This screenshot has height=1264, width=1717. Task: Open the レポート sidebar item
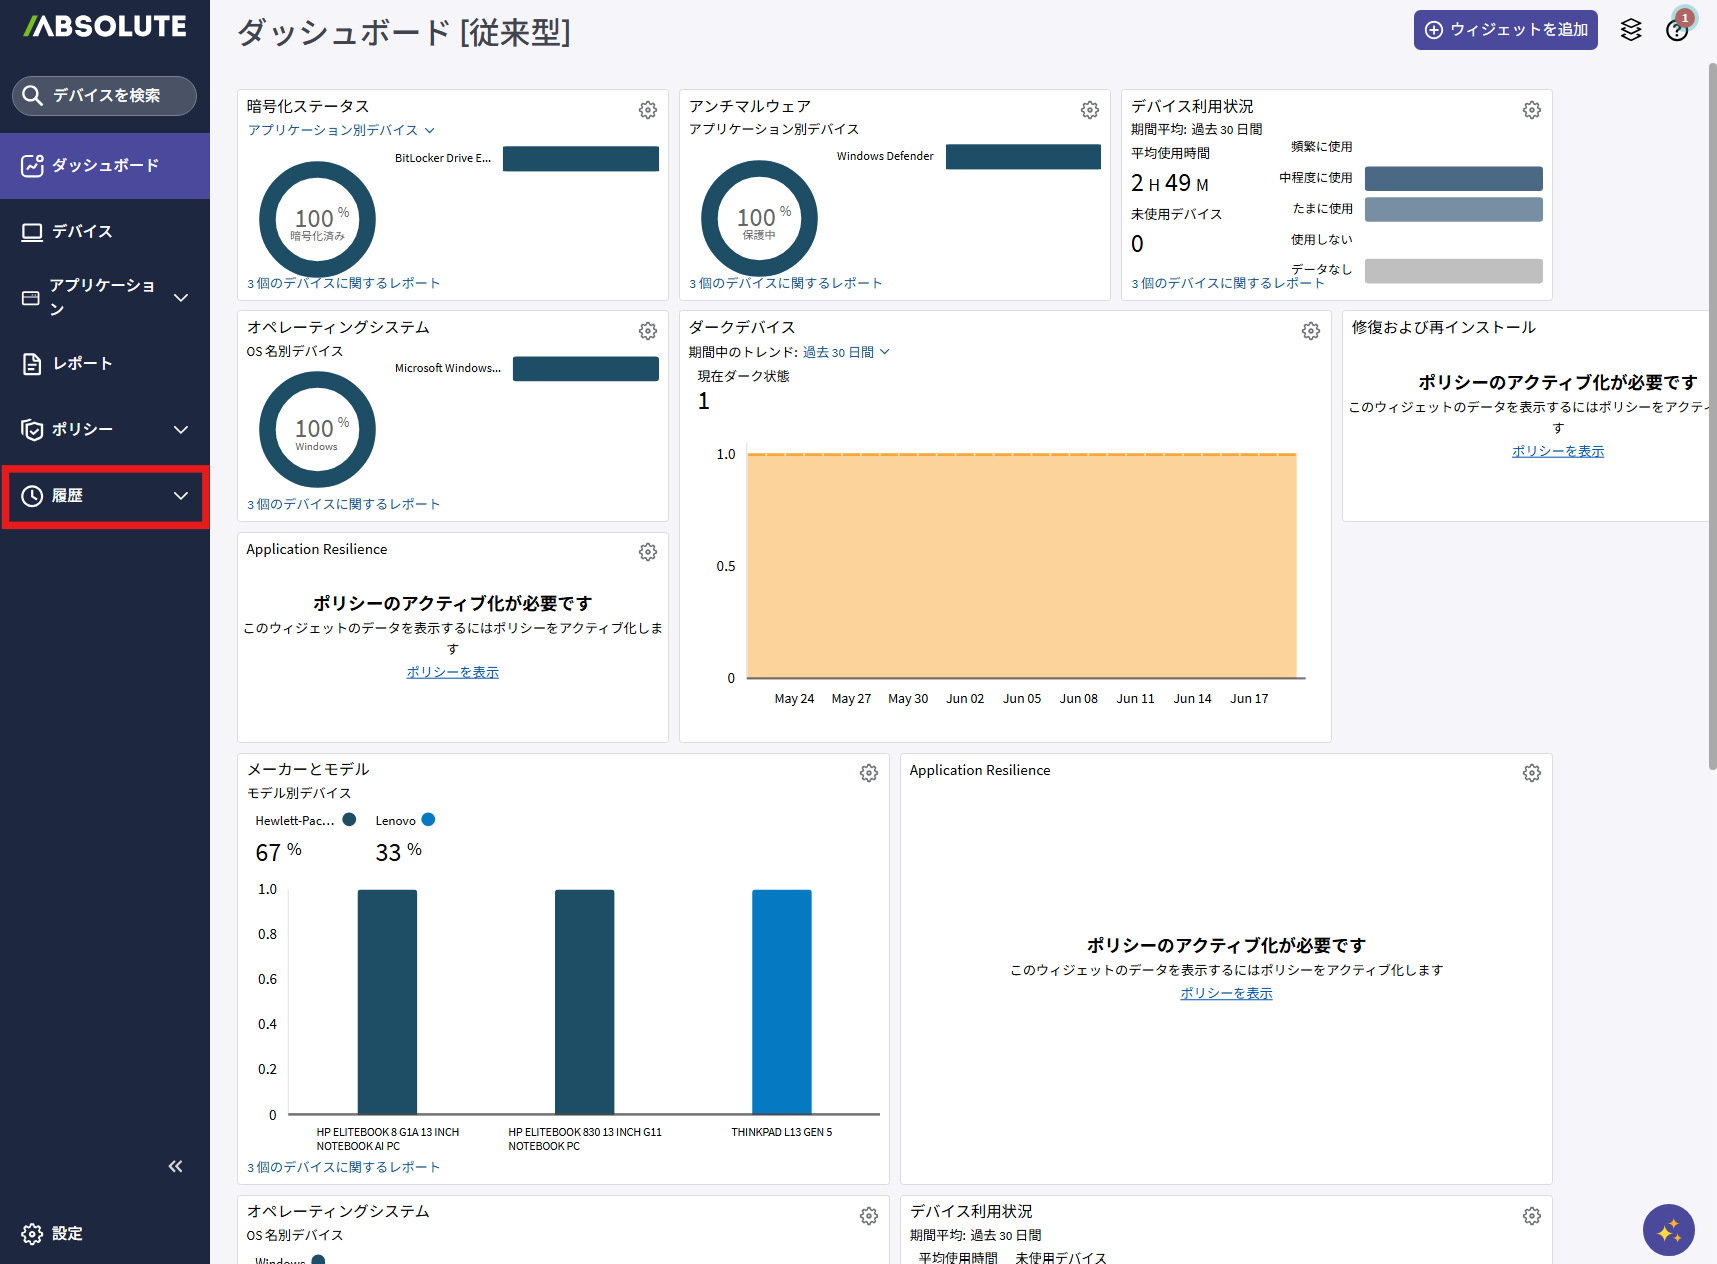(x=105, y=364)
